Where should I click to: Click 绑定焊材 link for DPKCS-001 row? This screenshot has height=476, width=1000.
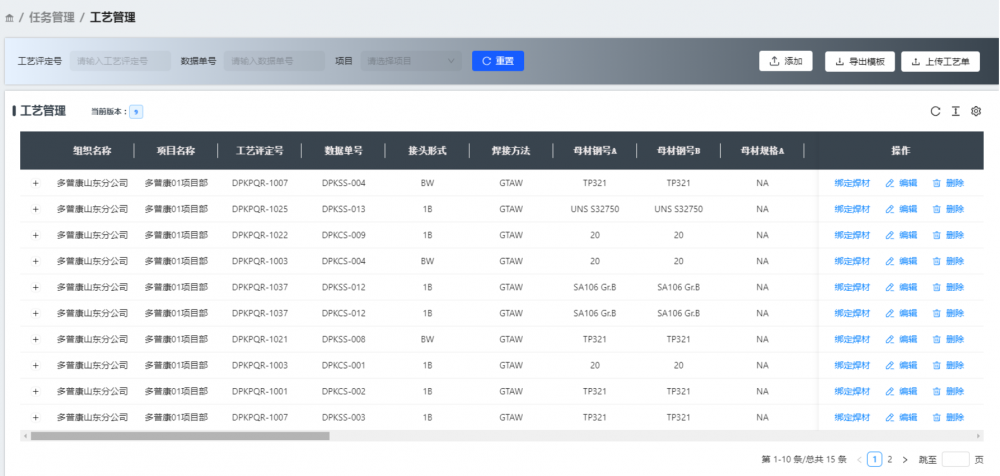(852, 365)
